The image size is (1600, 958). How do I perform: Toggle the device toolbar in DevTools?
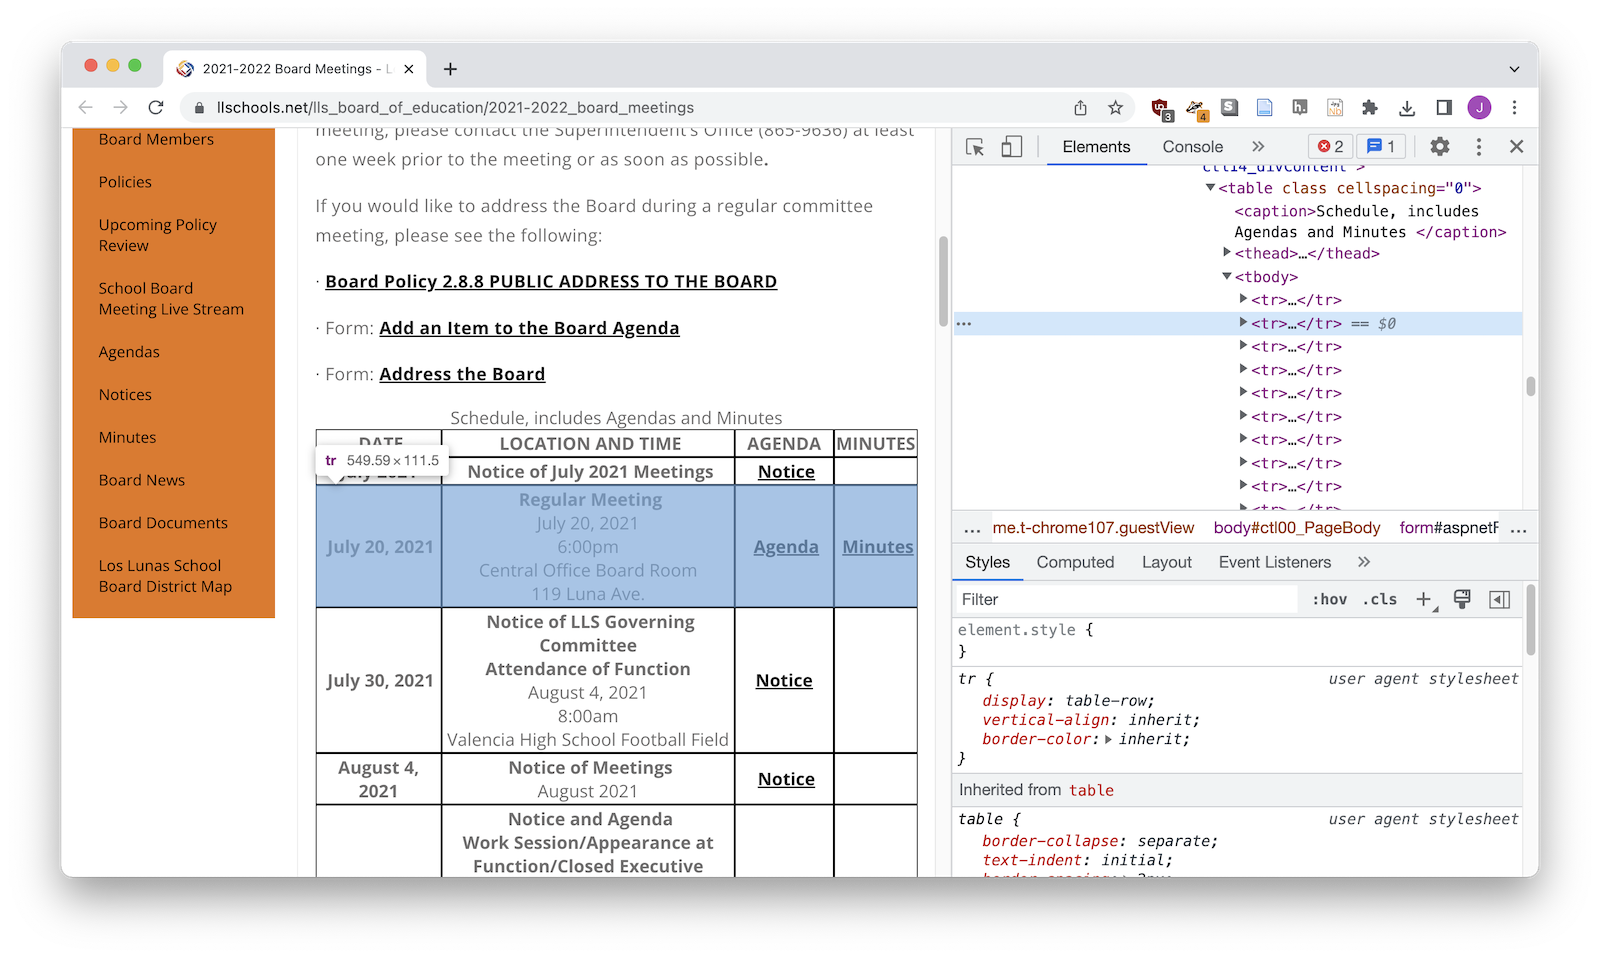click(x=1012, y=147)
